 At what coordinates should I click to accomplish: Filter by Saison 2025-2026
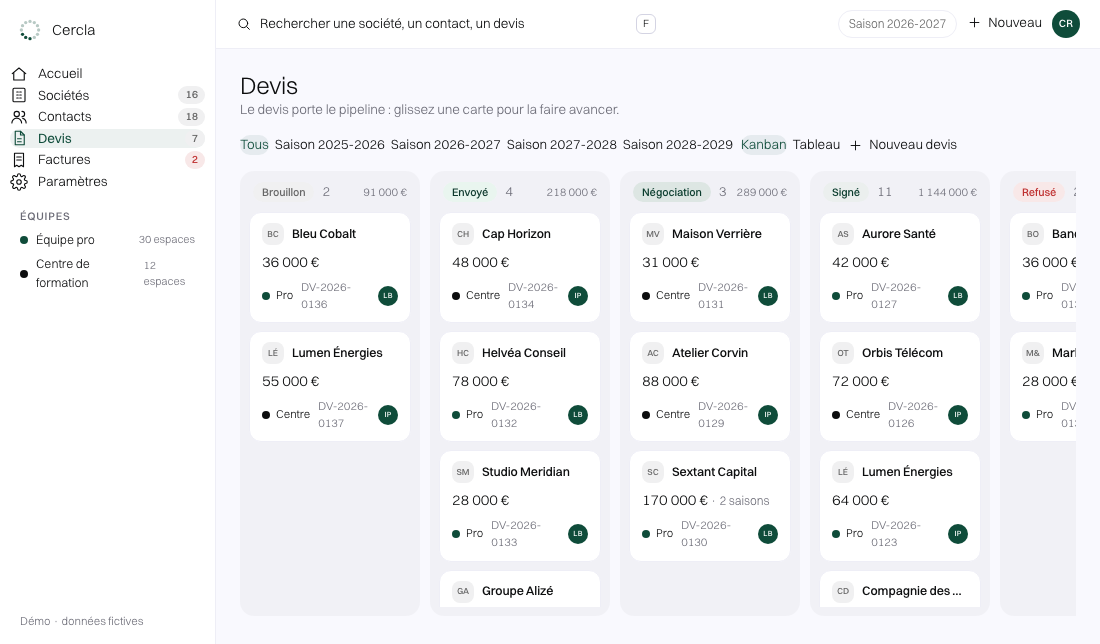(330, 145)
